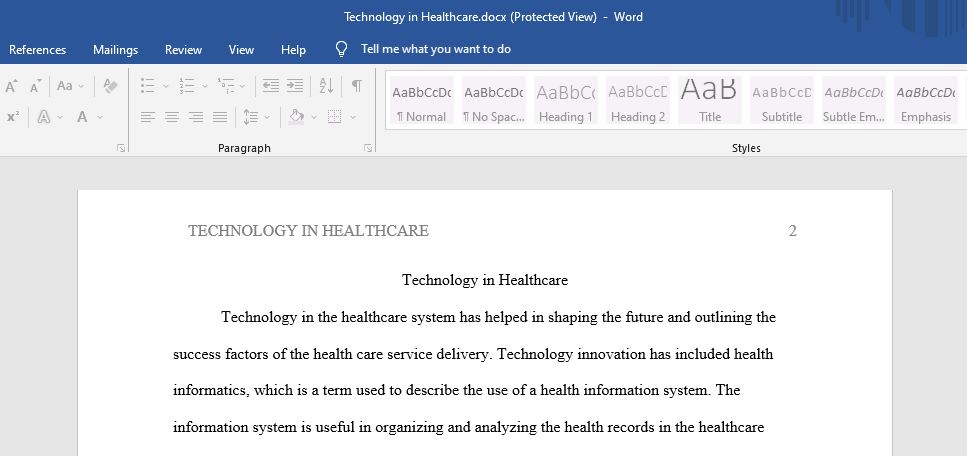
Task: Toggle show paragraph marks
Action: coord(356,86)
